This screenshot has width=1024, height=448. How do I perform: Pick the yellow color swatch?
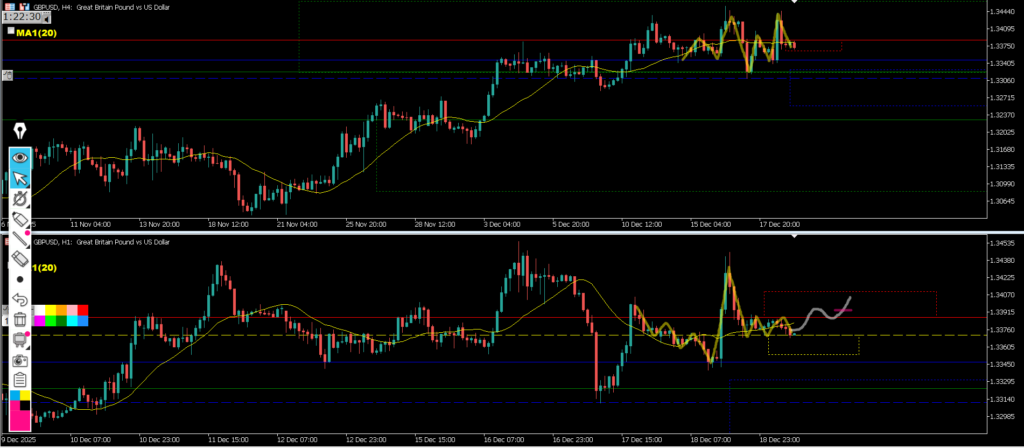49,310
